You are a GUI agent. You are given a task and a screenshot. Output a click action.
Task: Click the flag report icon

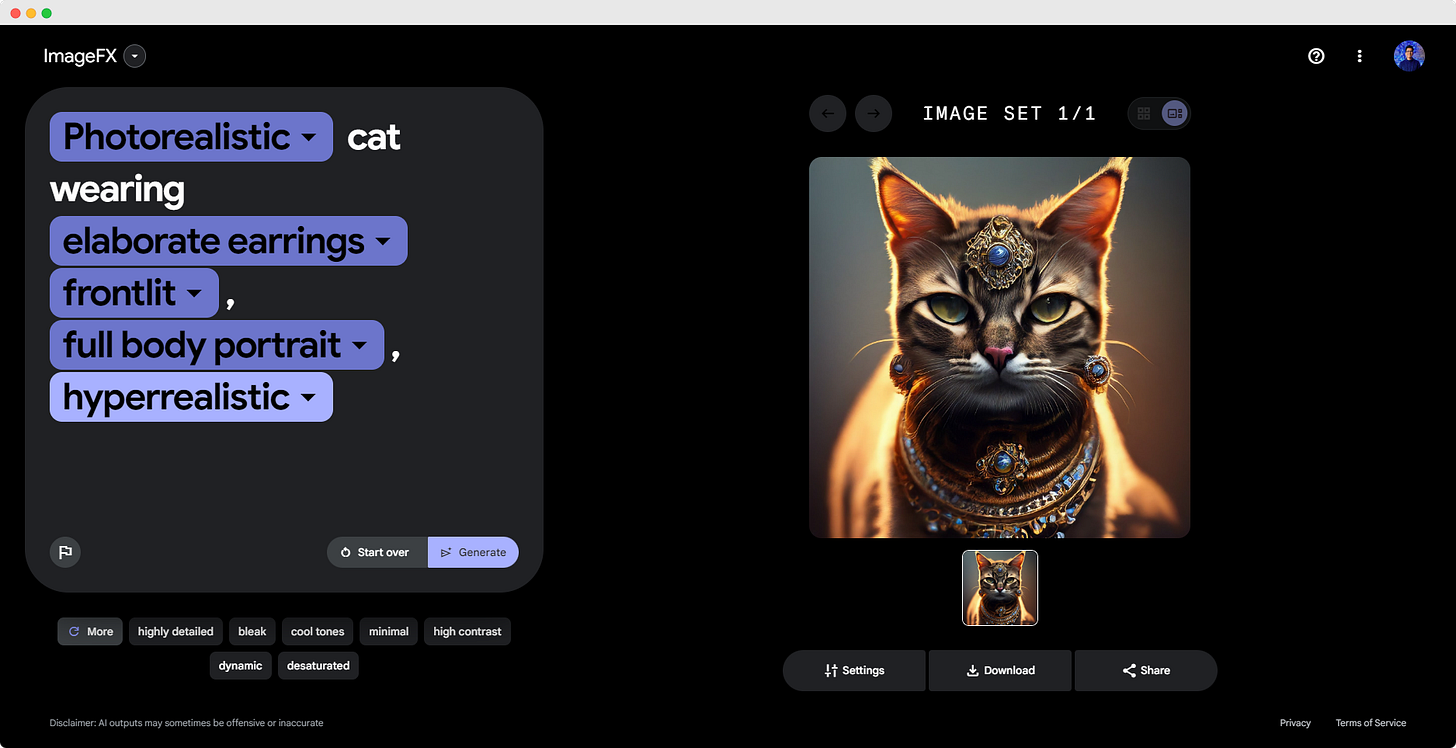[x=65, y=552]
